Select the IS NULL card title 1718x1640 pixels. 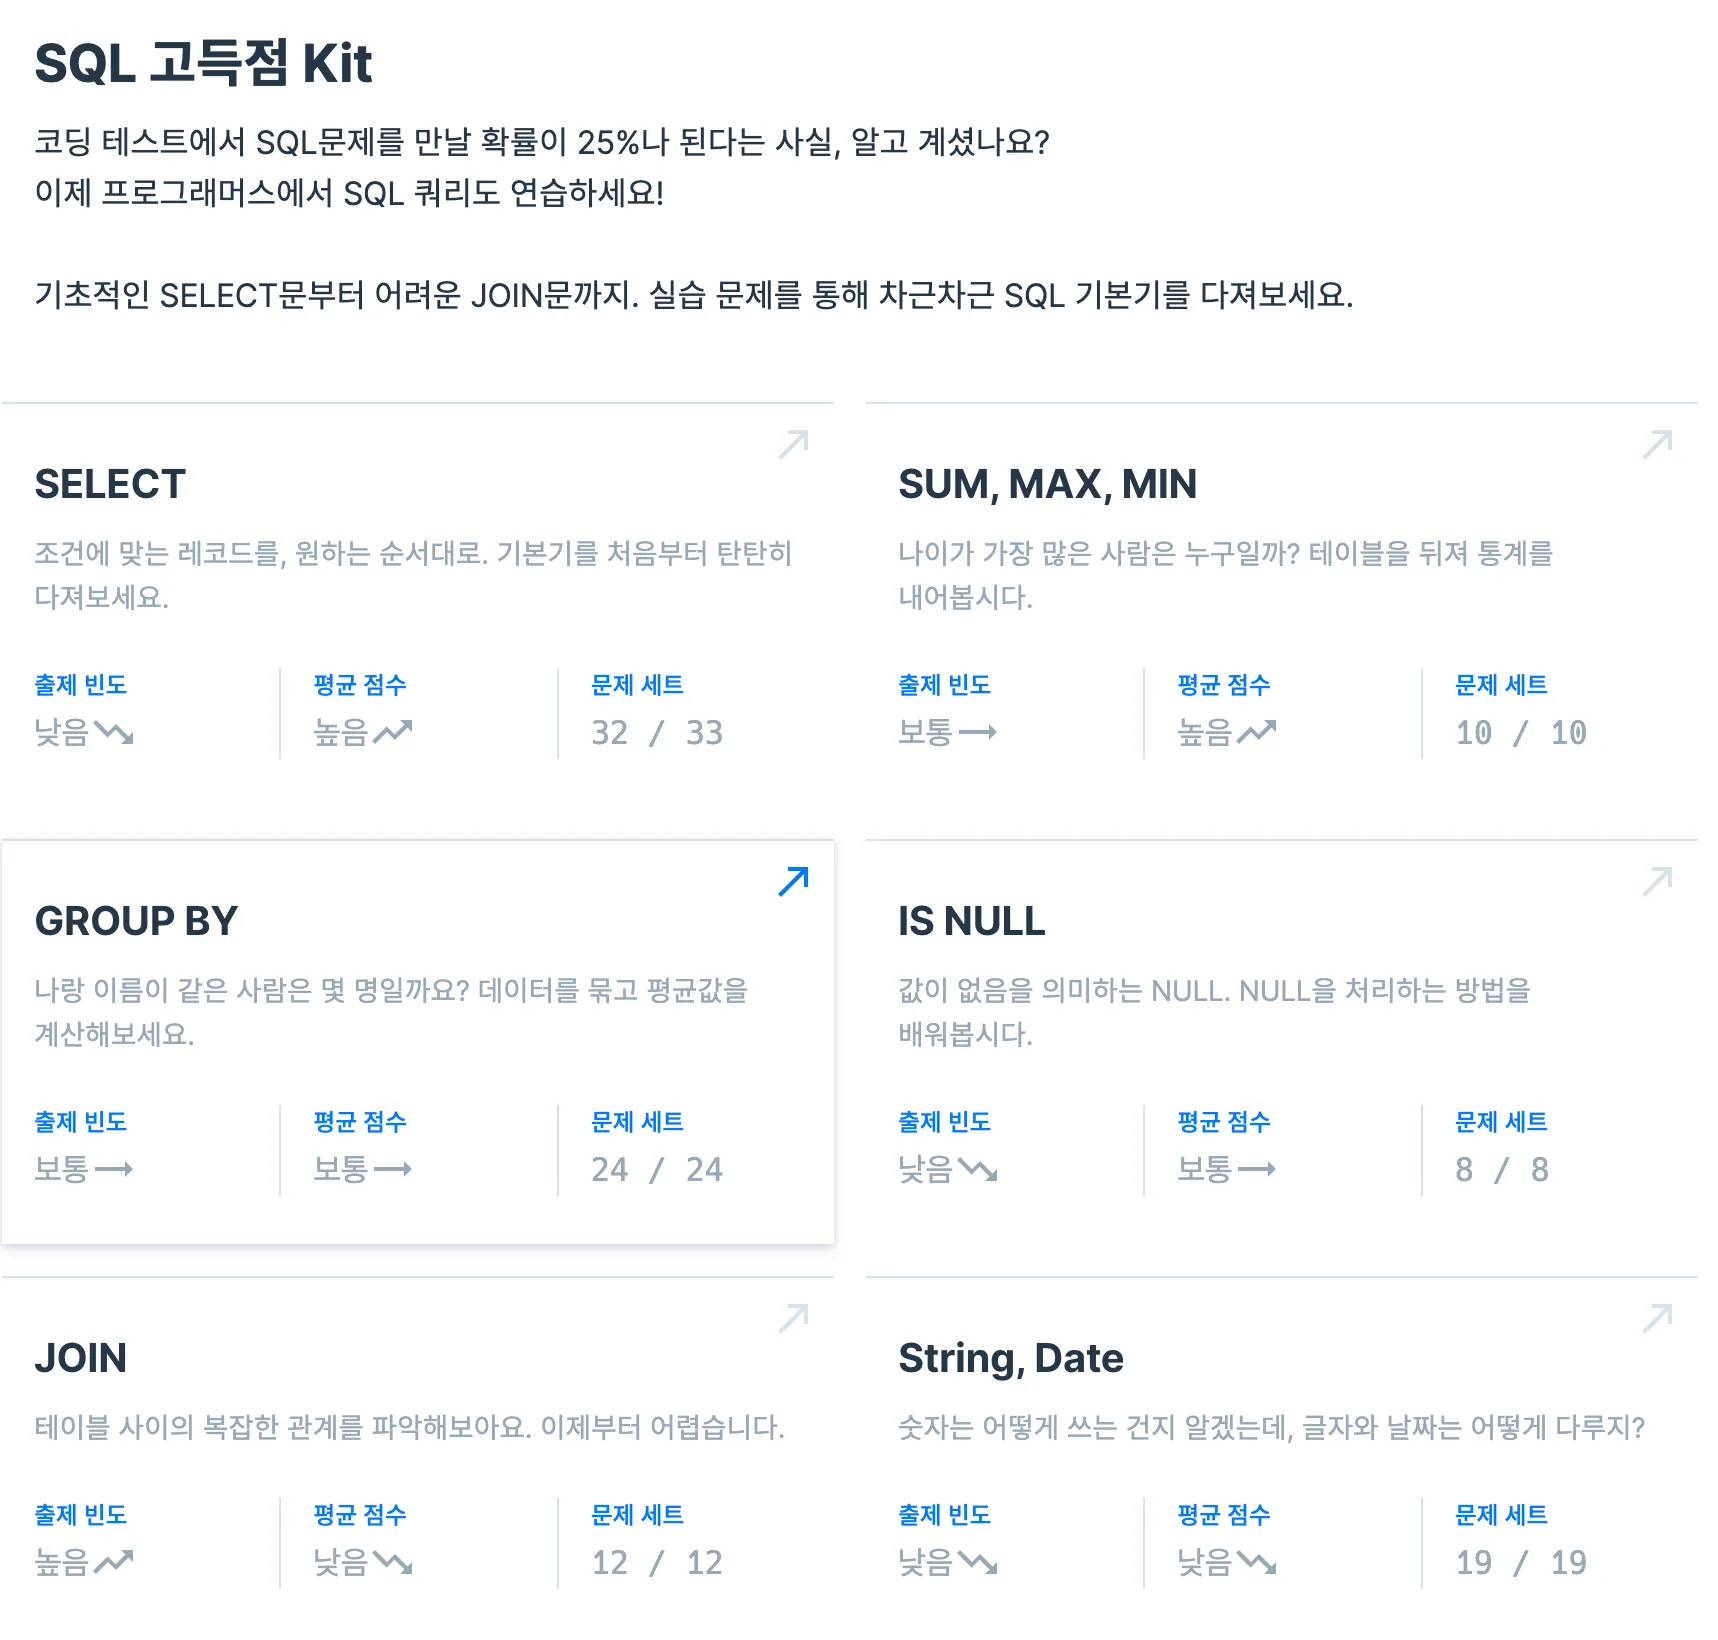(971, 921)
